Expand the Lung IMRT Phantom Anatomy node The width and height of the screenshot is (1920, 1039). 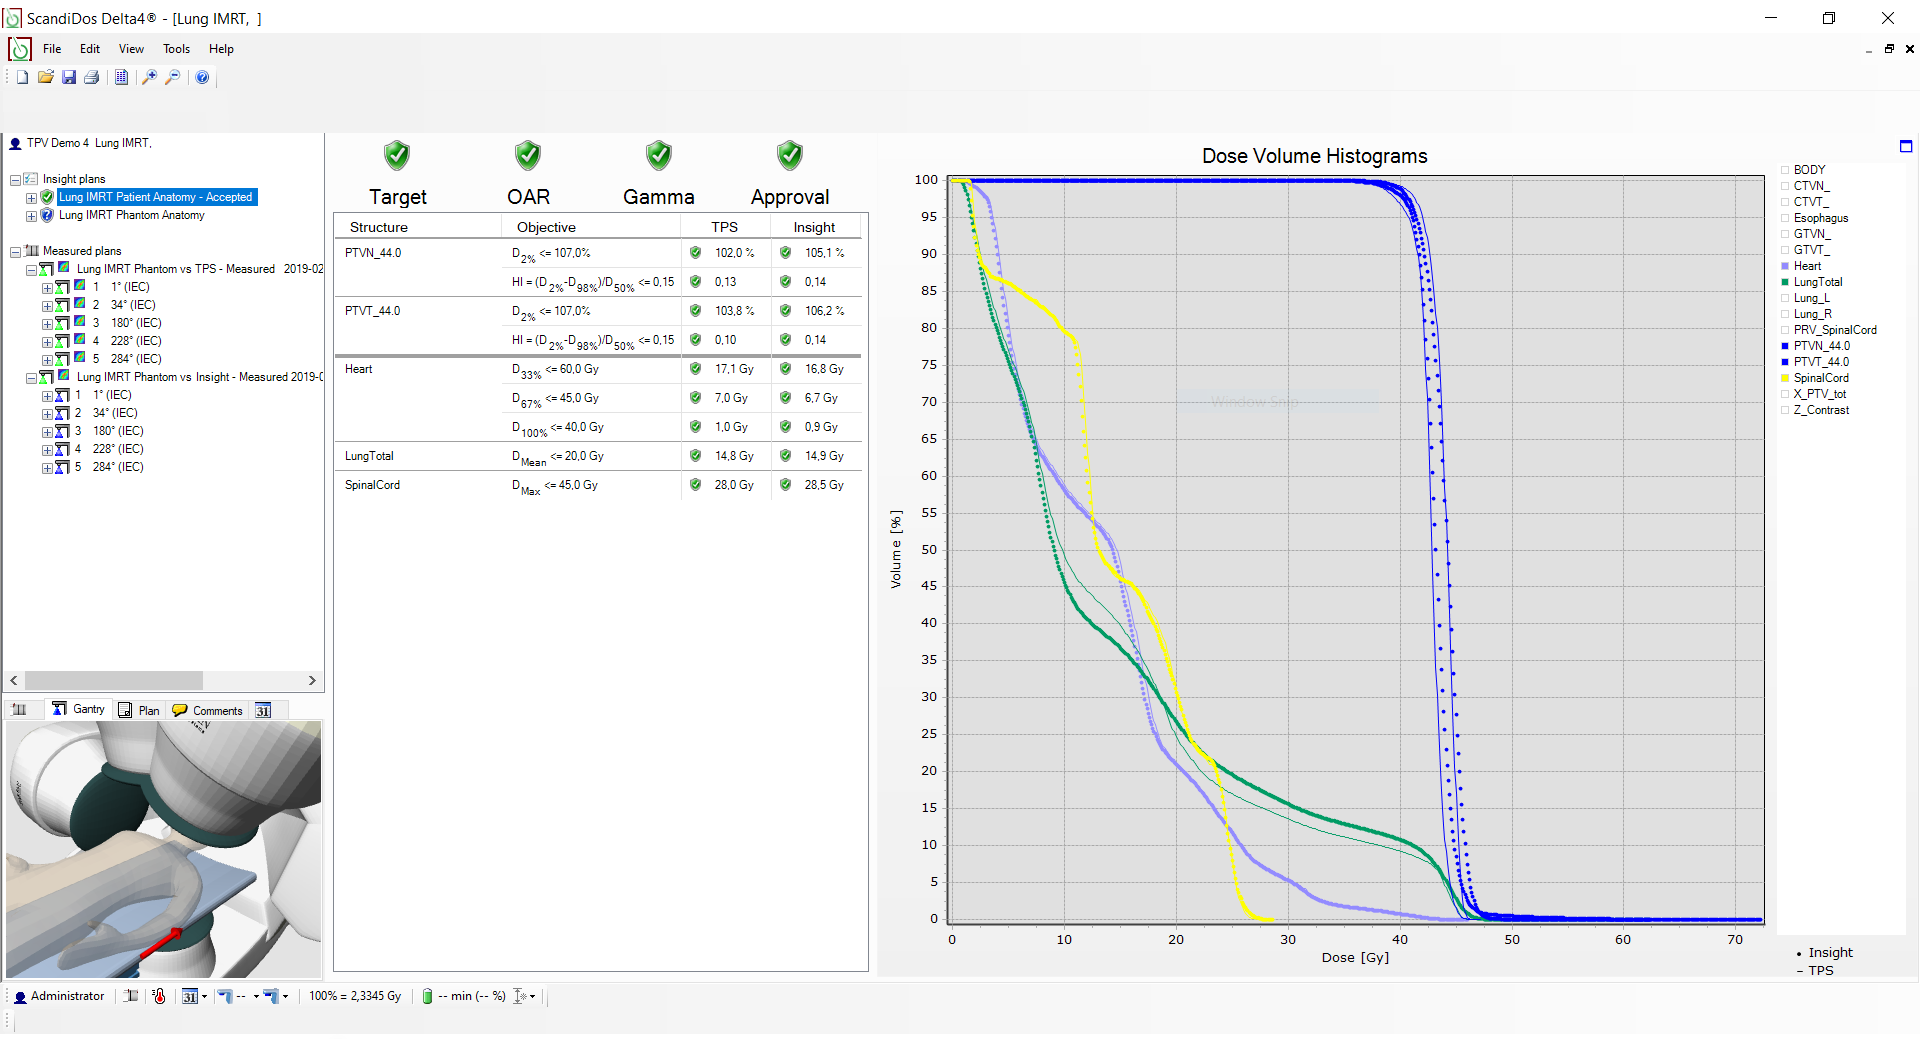(31, 216)
